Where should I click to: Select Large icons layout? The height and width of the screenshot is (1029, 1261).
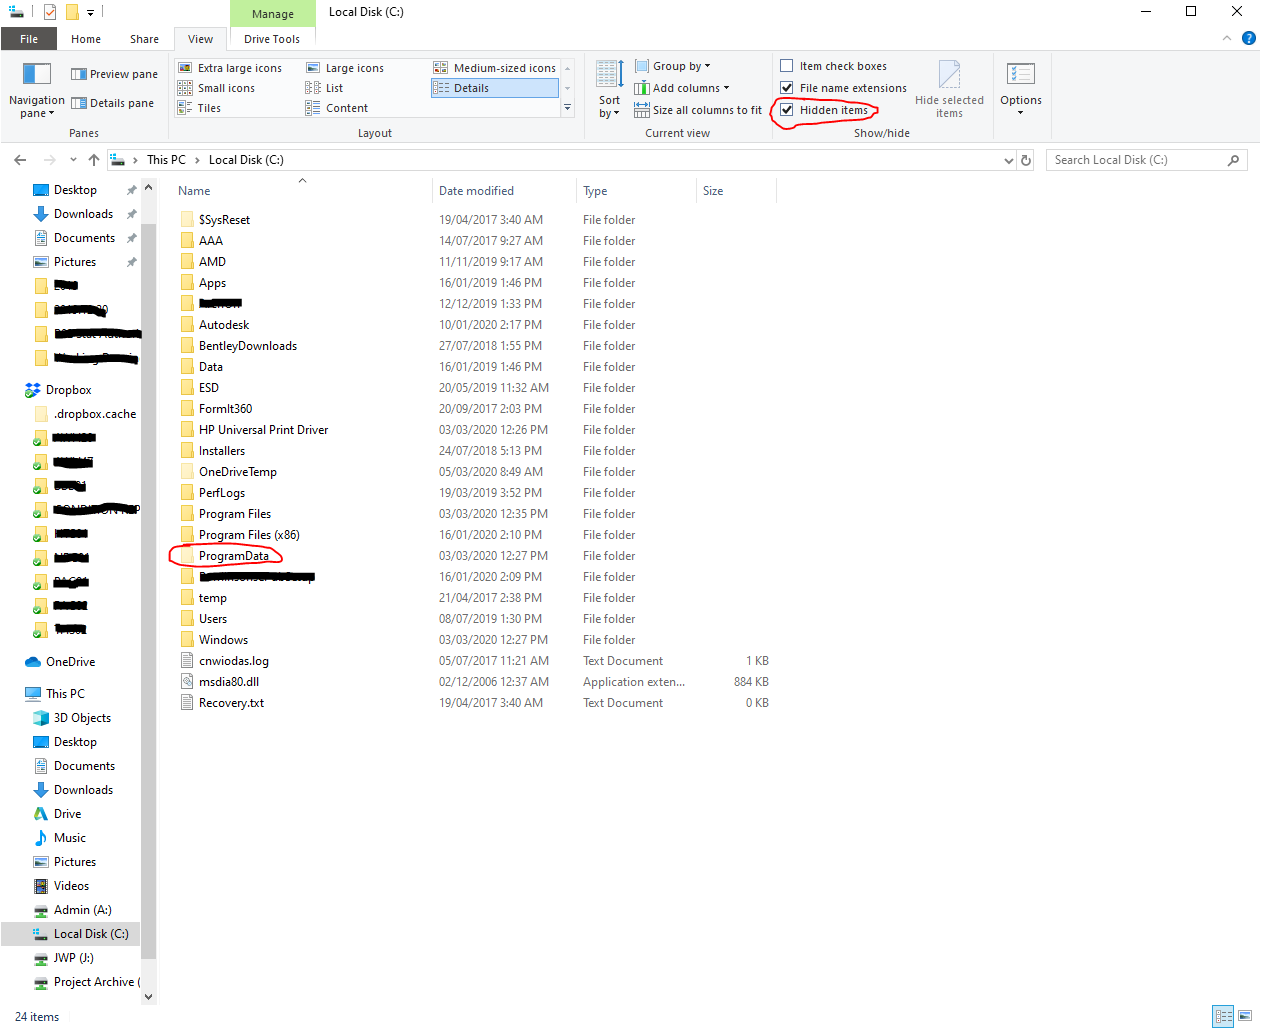click(345, 68)
